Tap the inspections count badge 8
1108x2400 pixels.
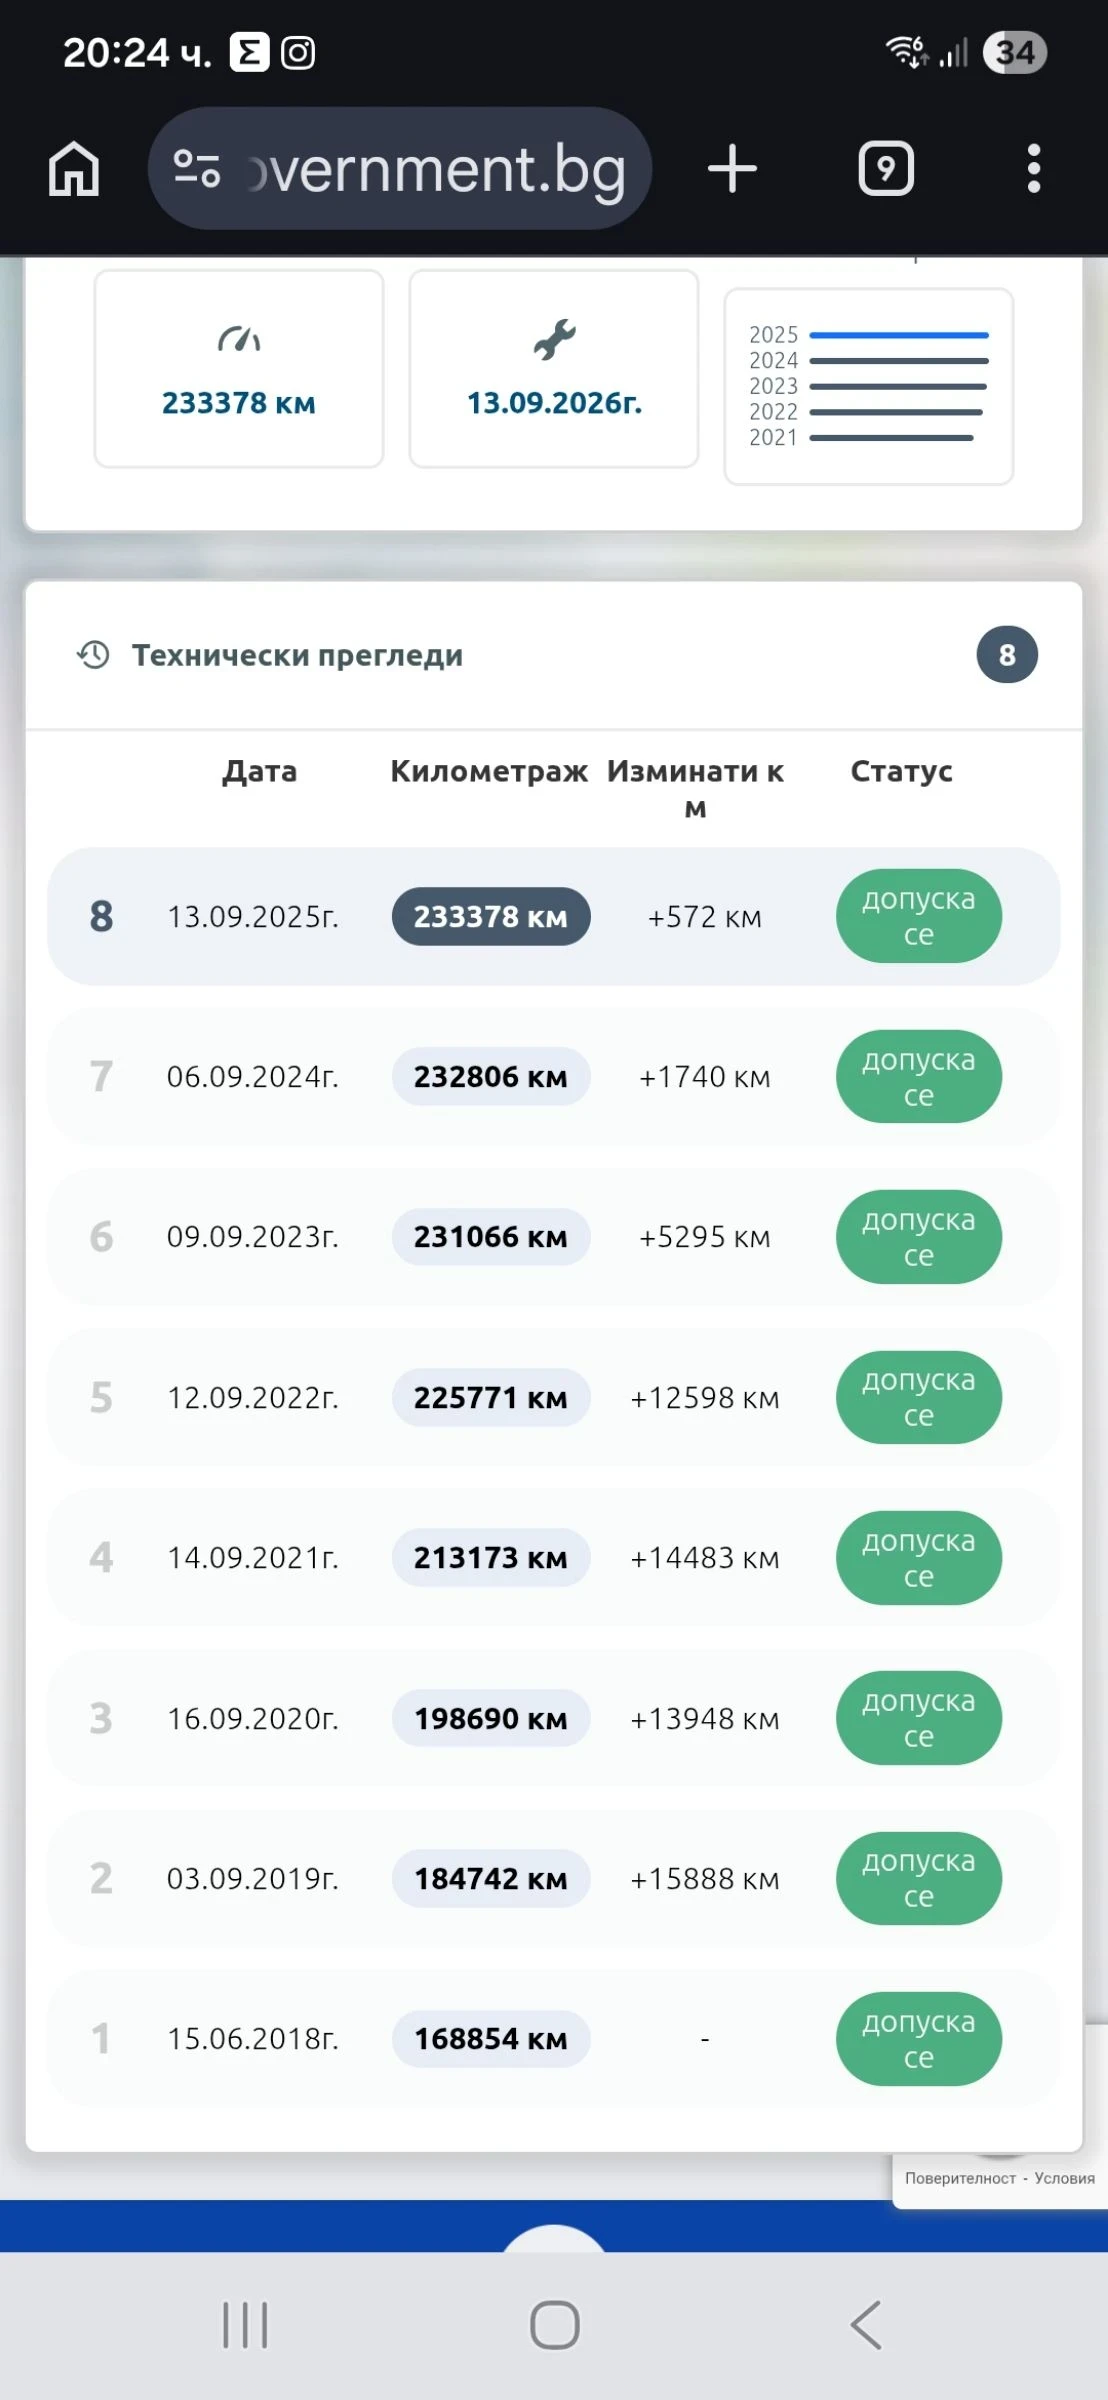(1007, 655)
